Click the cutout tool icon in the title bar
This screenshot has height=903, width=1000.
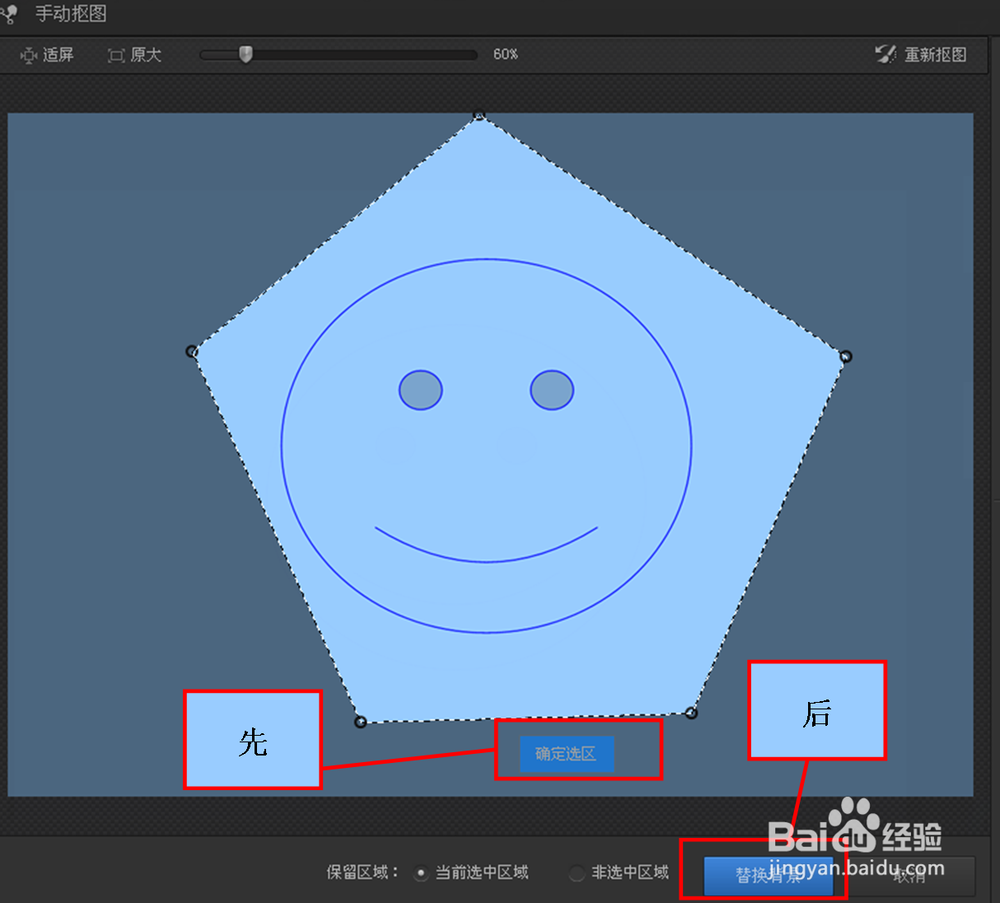tap(10, 14)
